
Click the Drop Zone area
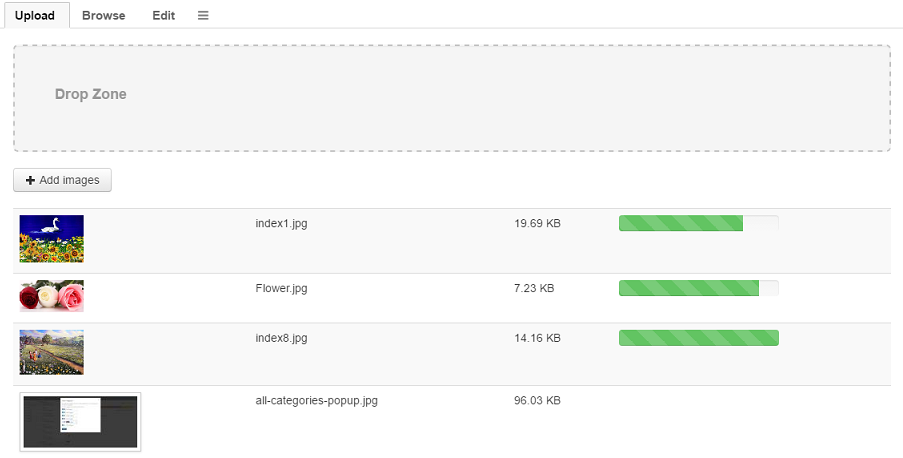451,98
